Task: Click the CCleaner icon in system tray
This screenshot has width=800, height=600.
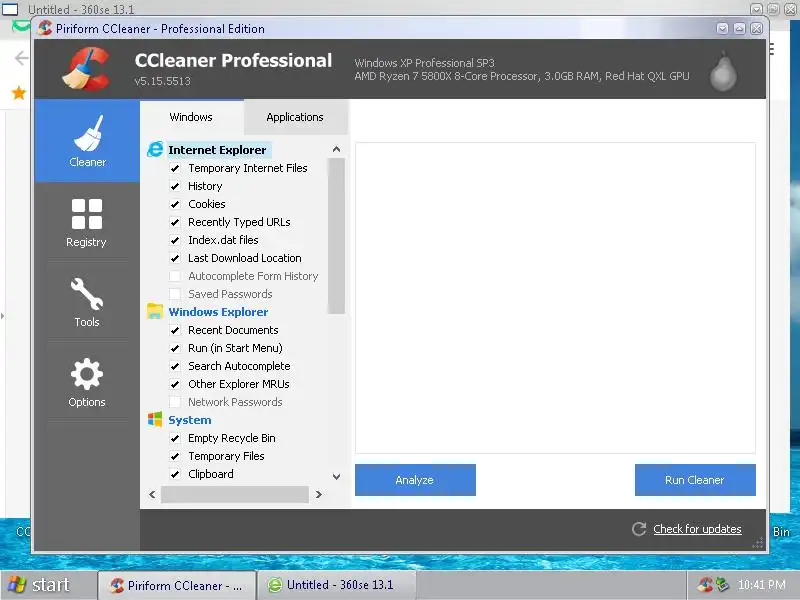Action: pyautogui.click(x=705, y=585)
